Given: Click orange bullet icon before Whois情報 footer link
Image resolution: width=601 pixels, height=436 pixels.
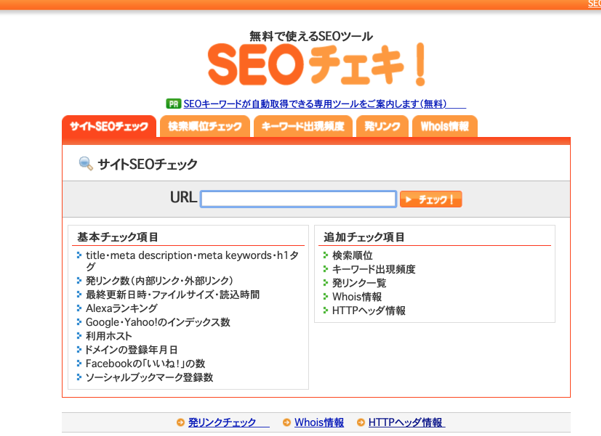Looking at the screenshot, I should (x=287, y=423).
